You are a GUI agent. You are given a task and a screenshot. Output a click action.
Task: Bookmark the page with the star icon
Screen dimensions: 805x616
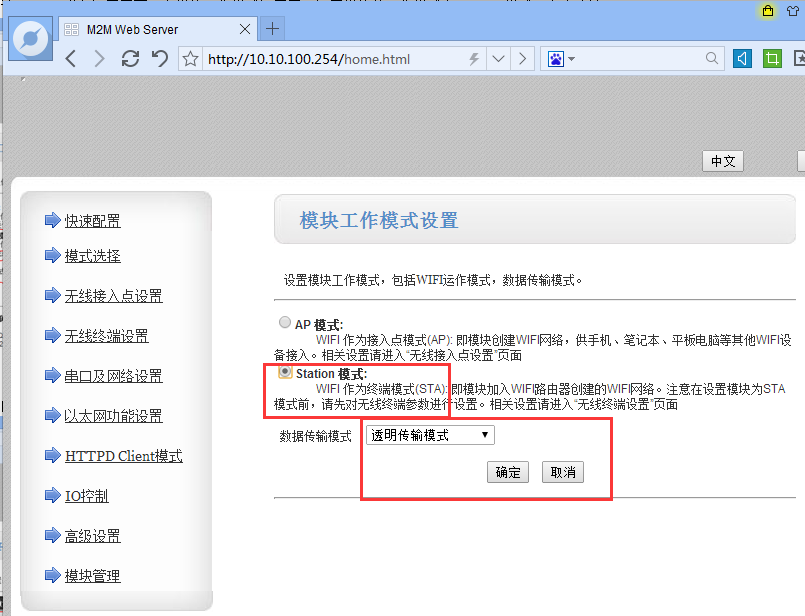(x=191, y=59)
